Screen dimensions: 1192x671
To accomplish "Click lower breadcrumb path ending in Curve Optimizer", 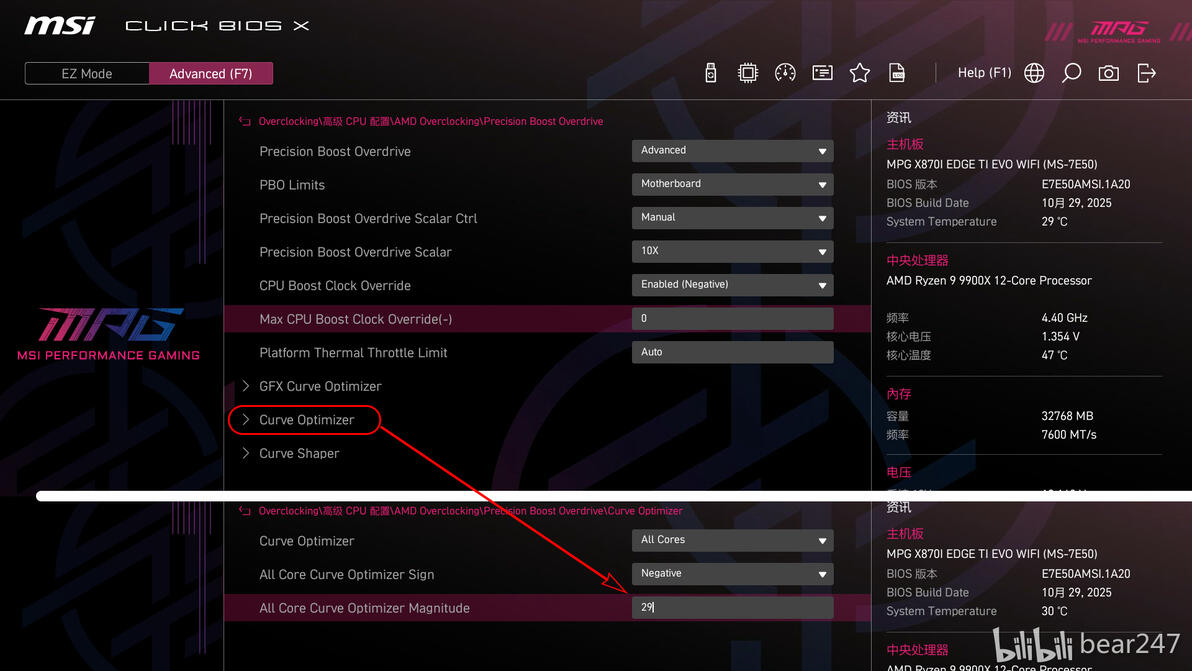I will [x=471, y=511].
